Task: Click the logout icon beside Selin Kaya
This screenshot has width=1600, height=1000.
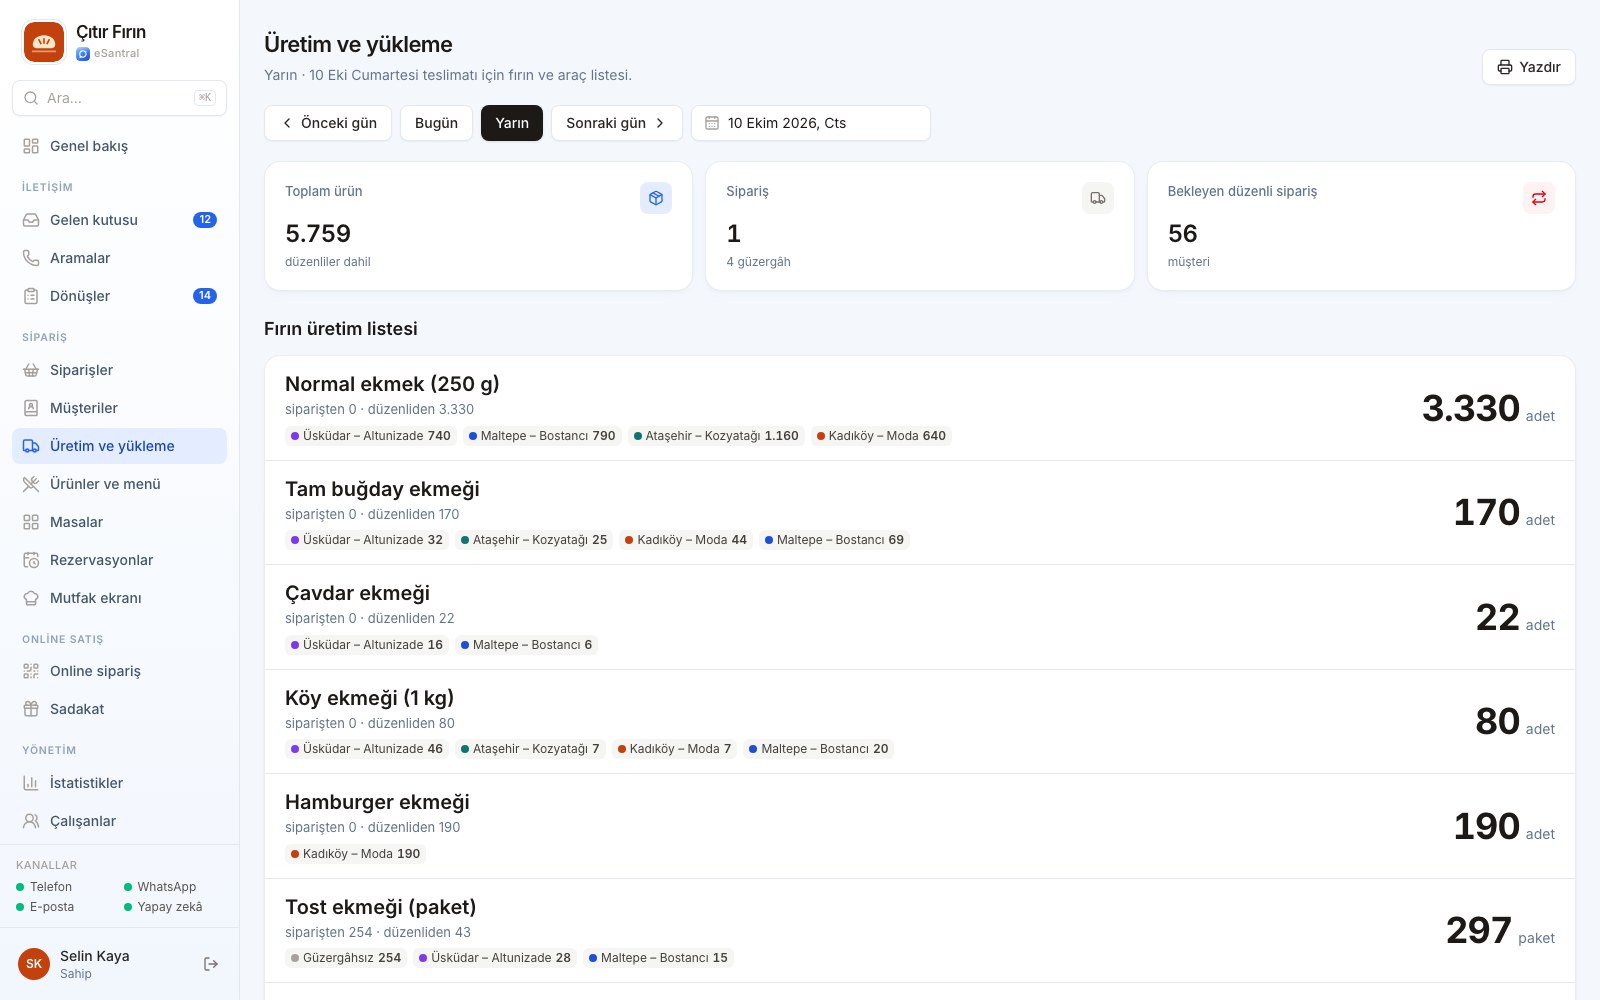Action: click(x=211, y=964)
